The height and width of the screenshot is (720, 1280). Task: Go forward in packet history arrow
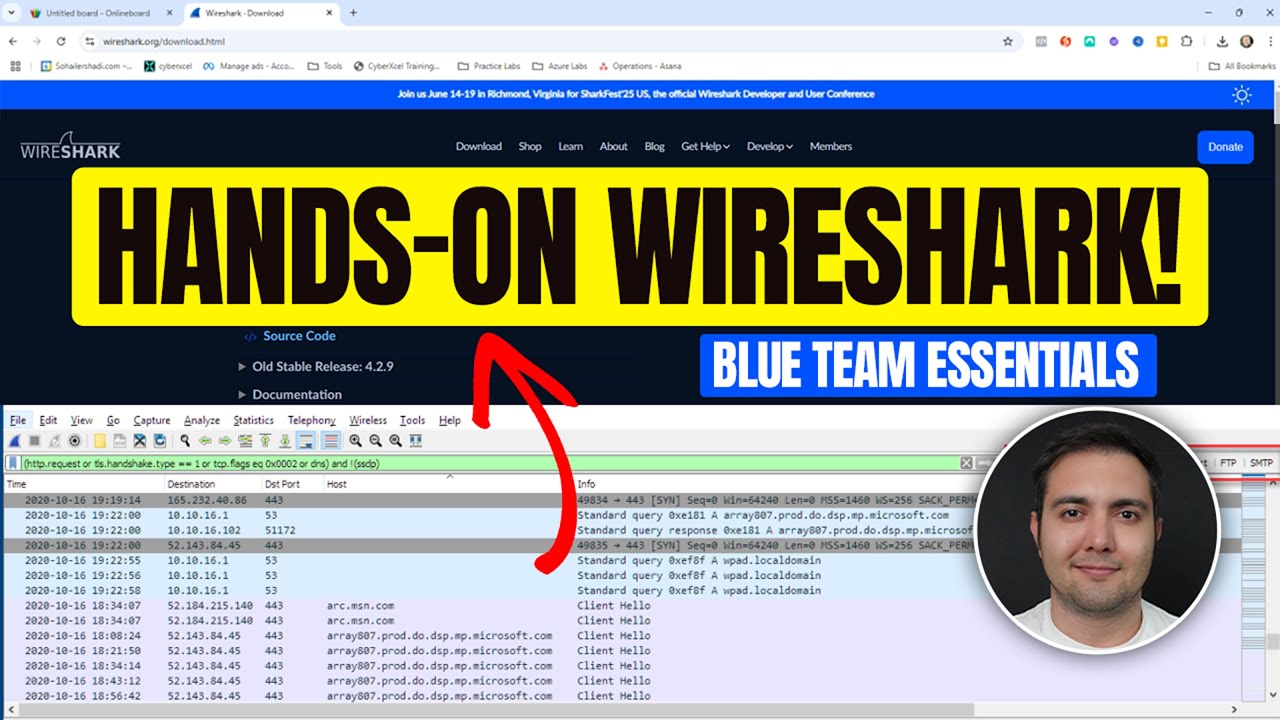pos(225,441)
